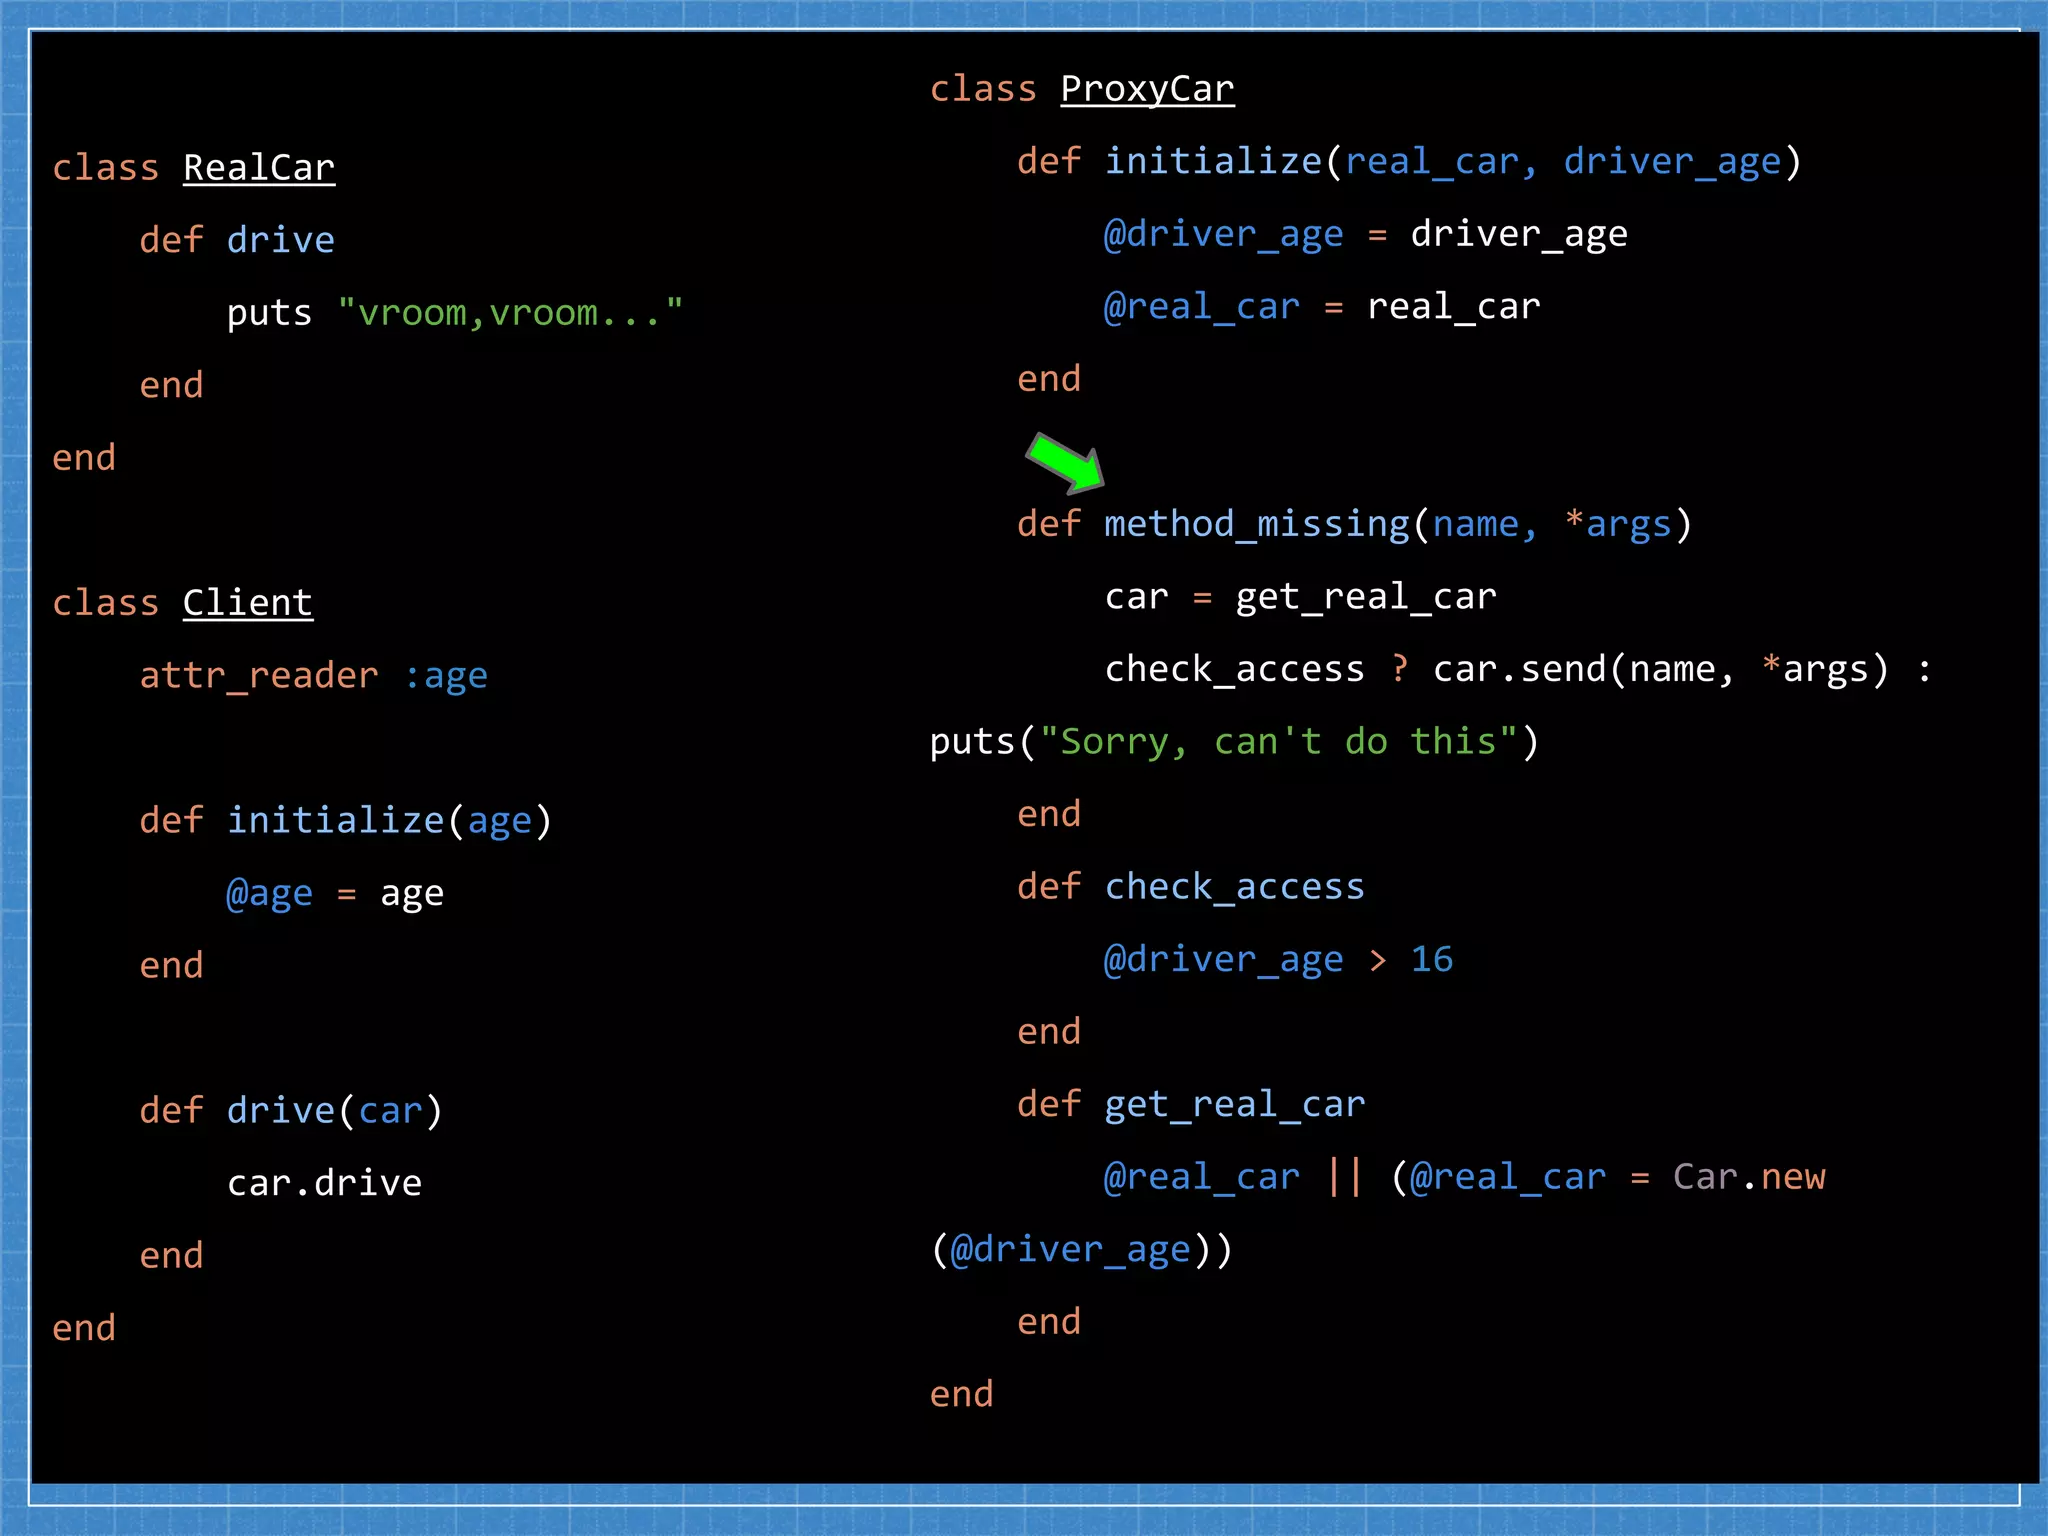The image size is (2048, 1536).
Task: Click the @age = age assignment
Action: pyautogui.click(x=335, y=893)
